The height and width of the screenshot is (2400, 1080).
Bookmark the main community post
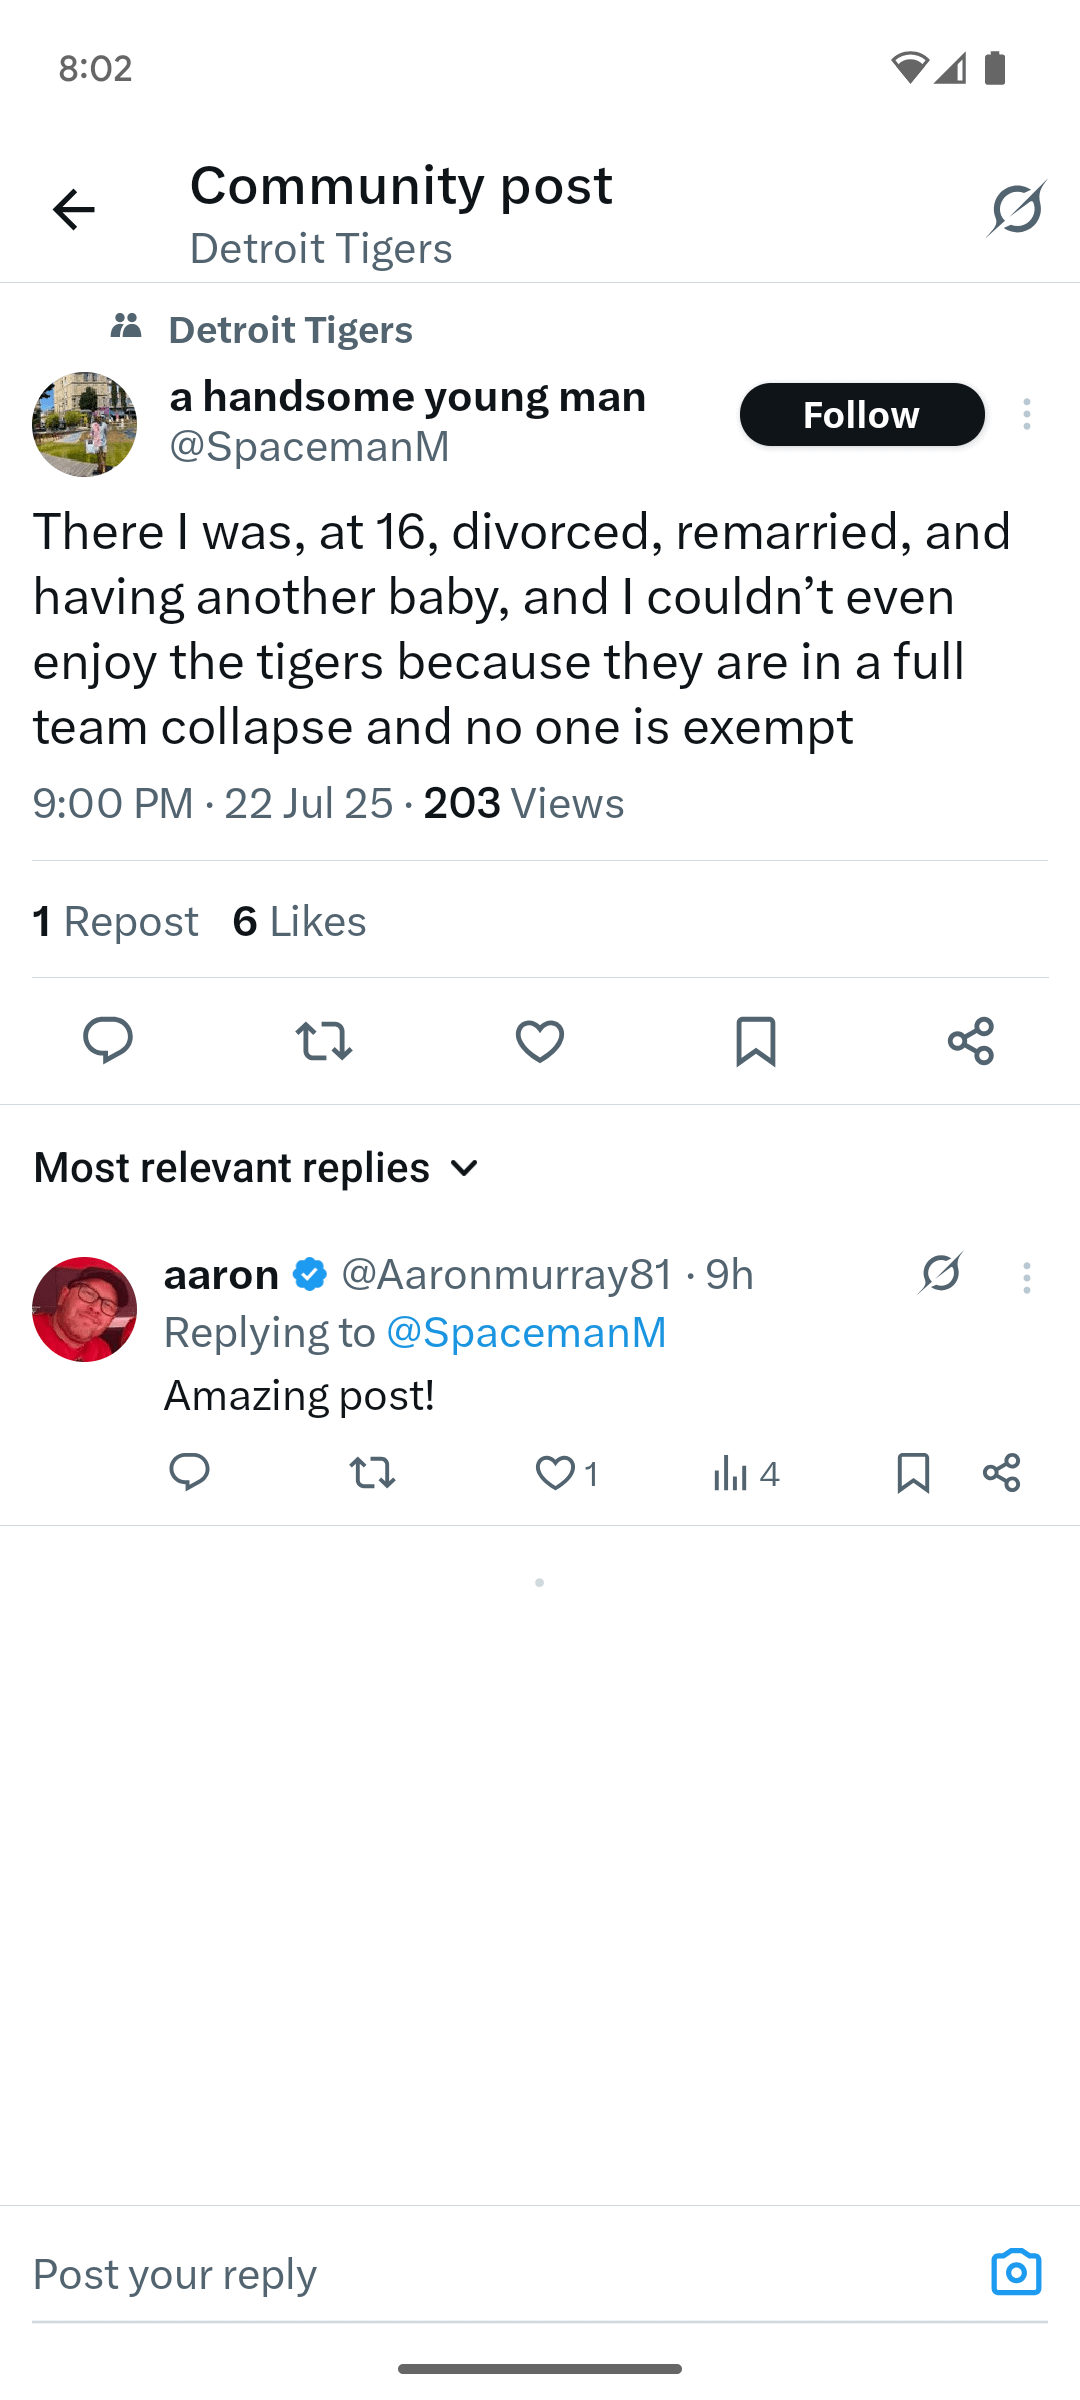click(756, 1040)
